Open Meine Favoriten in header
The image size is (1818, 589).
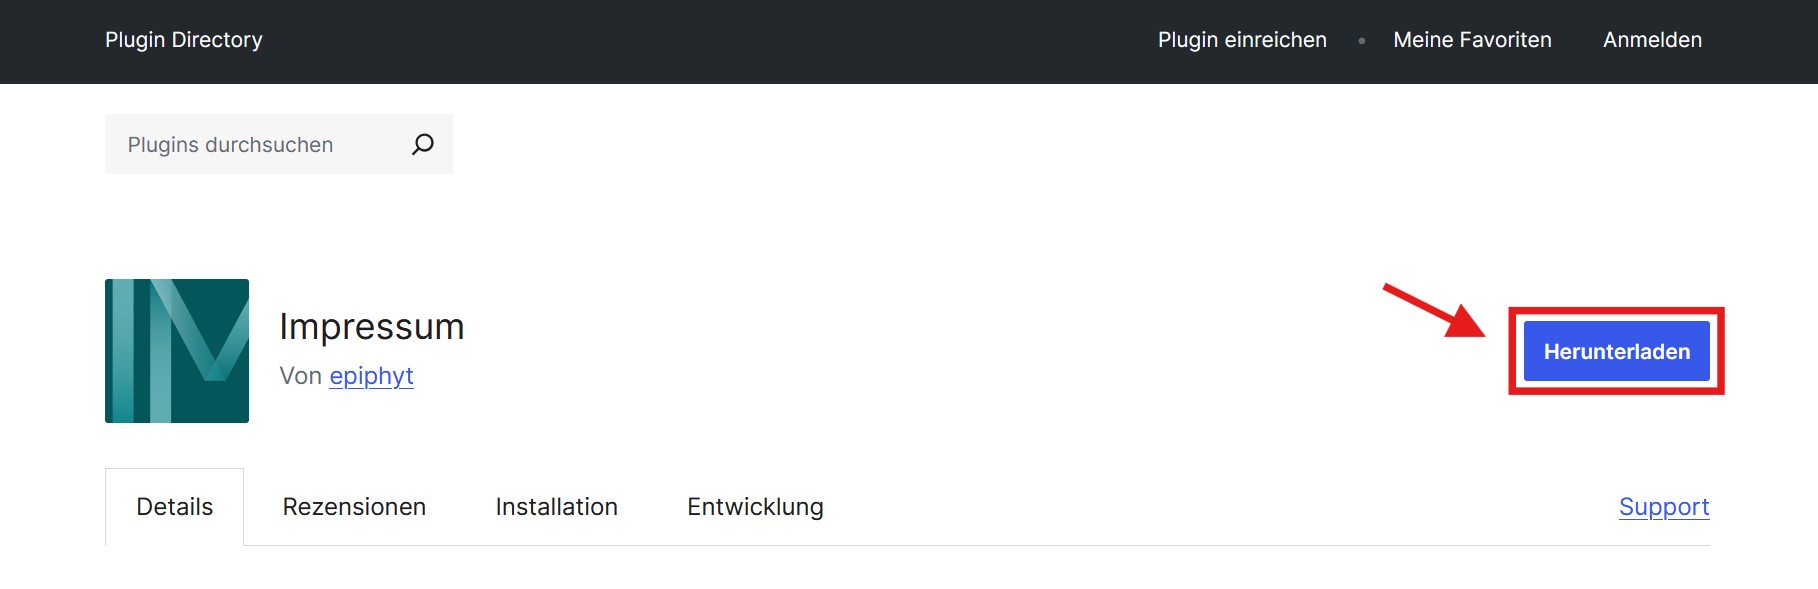1472,40
